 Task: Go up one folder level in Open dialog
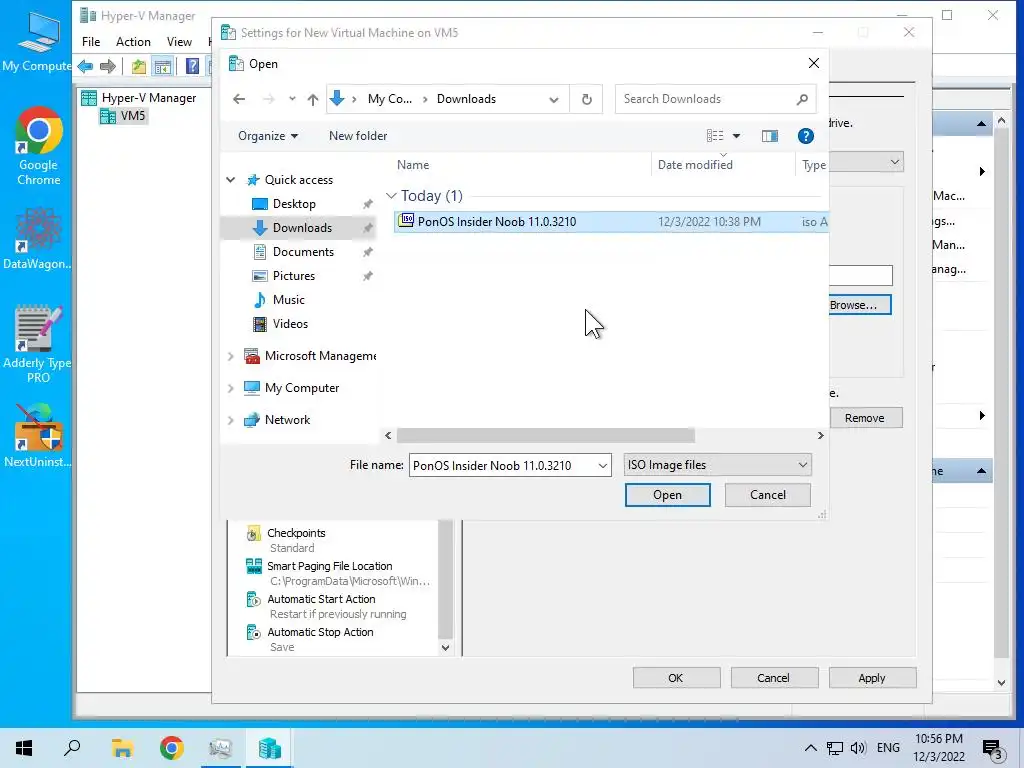click(313, 99)
